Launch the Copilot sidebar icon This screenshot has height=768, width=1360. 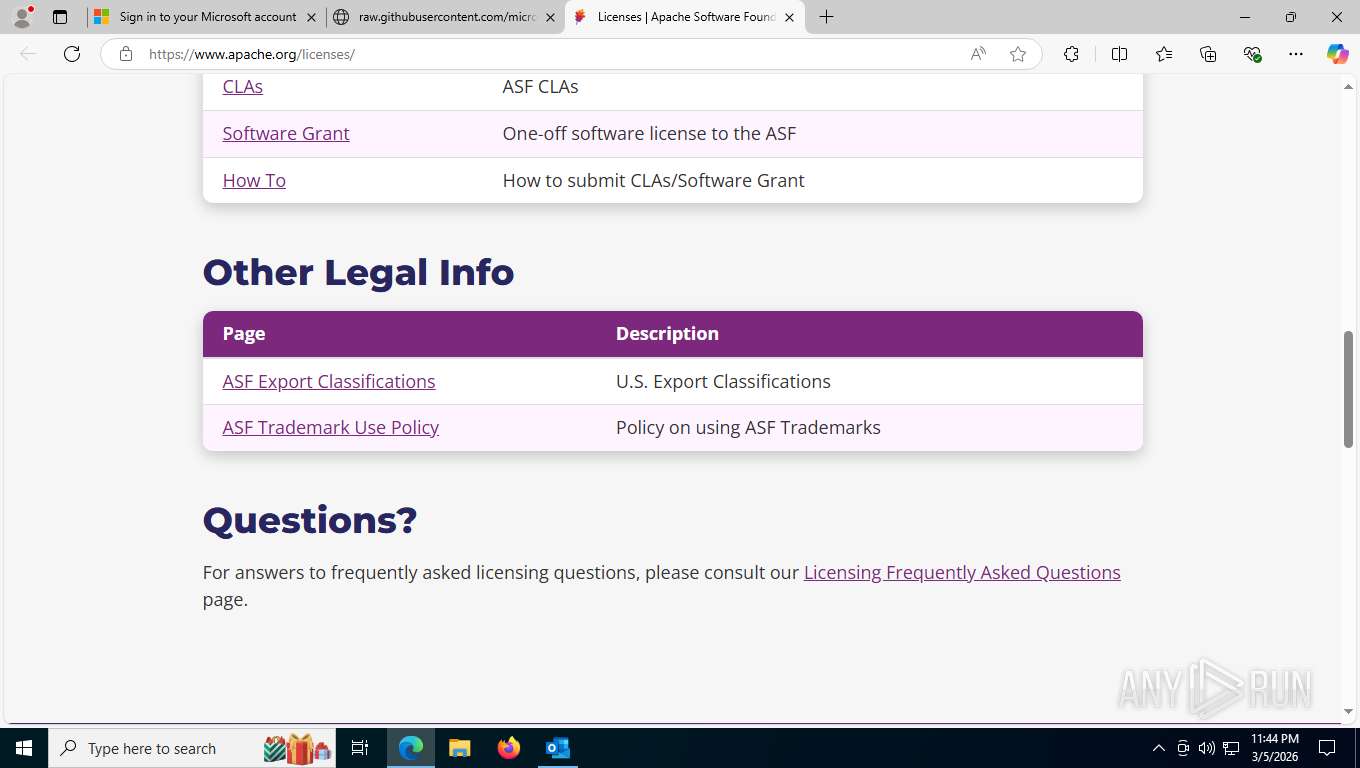tap(1338, 54)
